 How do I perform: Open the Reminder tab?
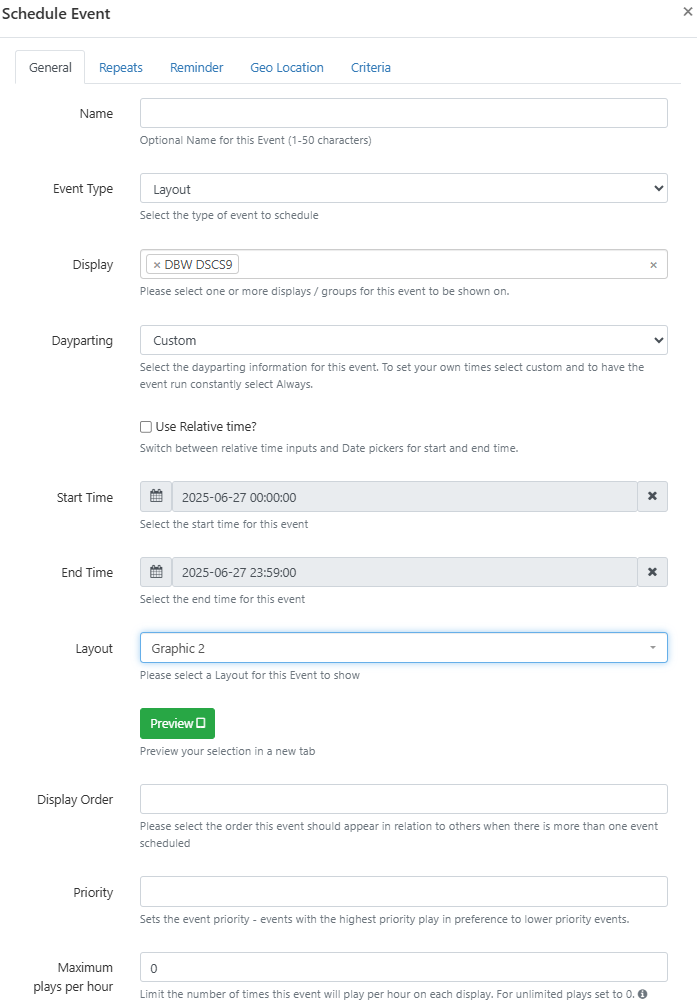pos(196,67)
